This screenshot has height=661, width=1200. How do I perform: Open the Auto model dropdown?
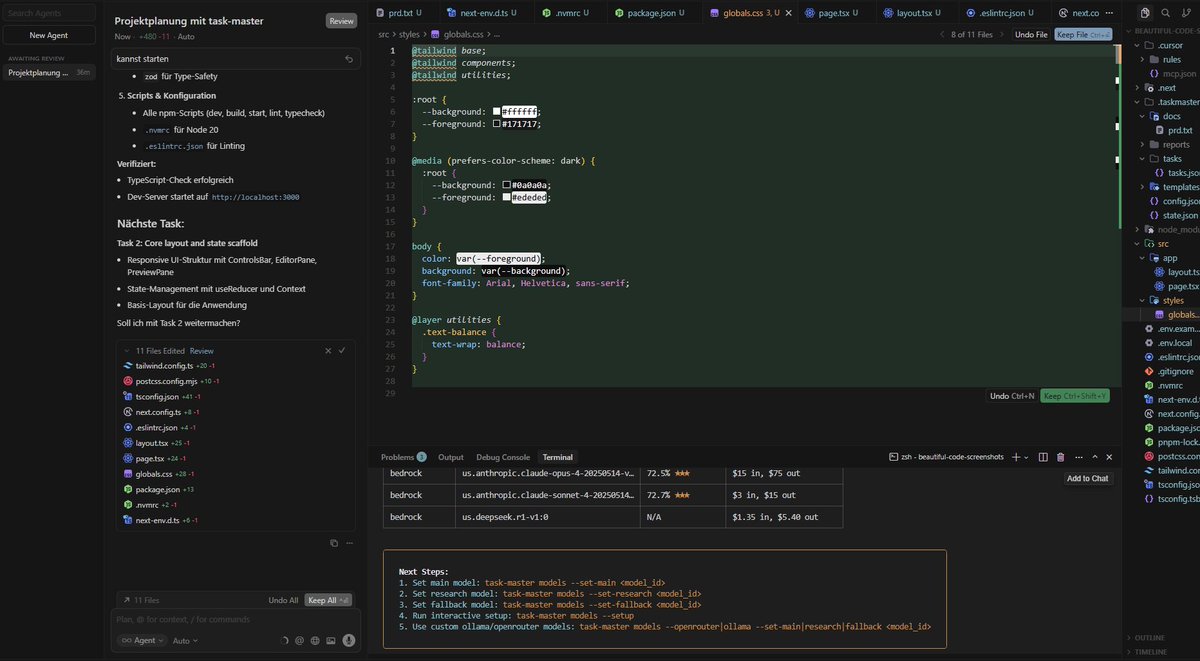click(185, 640)
